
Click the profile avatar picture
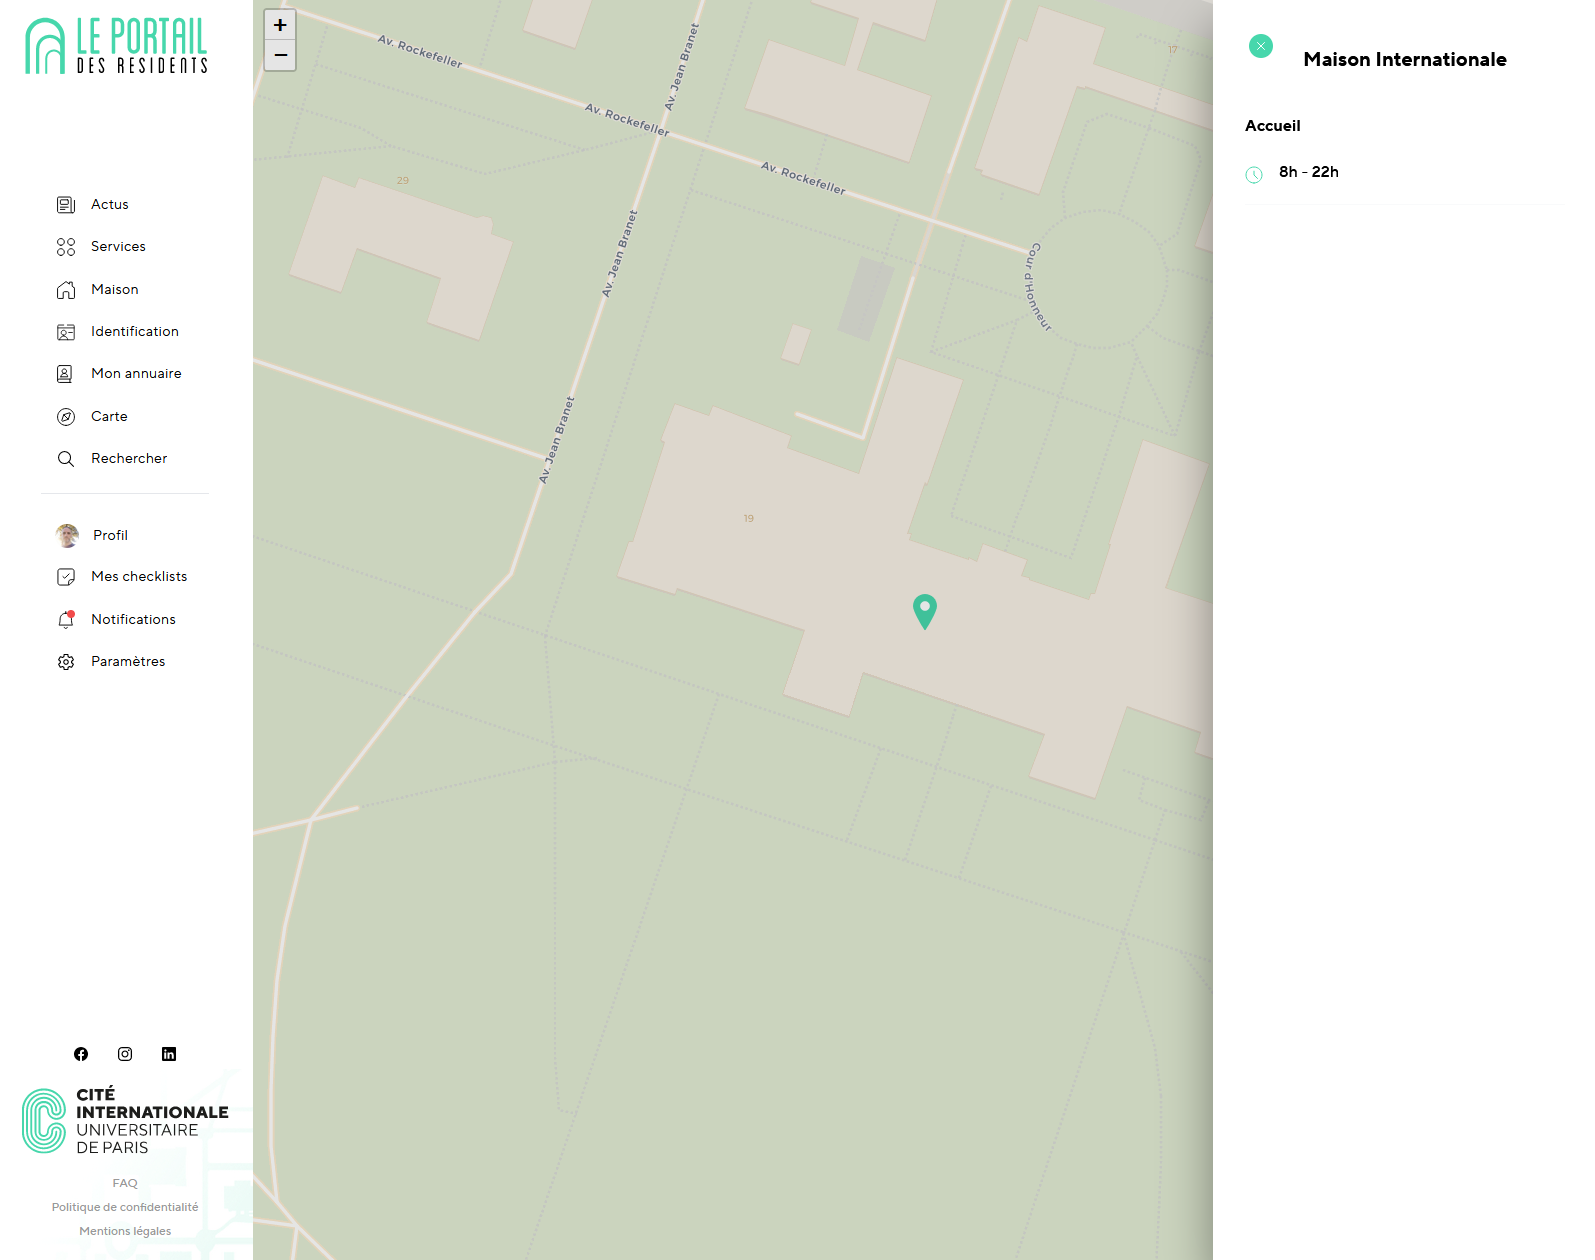(67, 536)
